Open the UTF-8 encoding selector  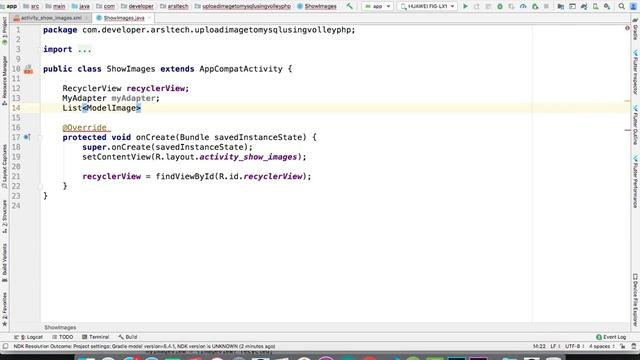(574, 346)
